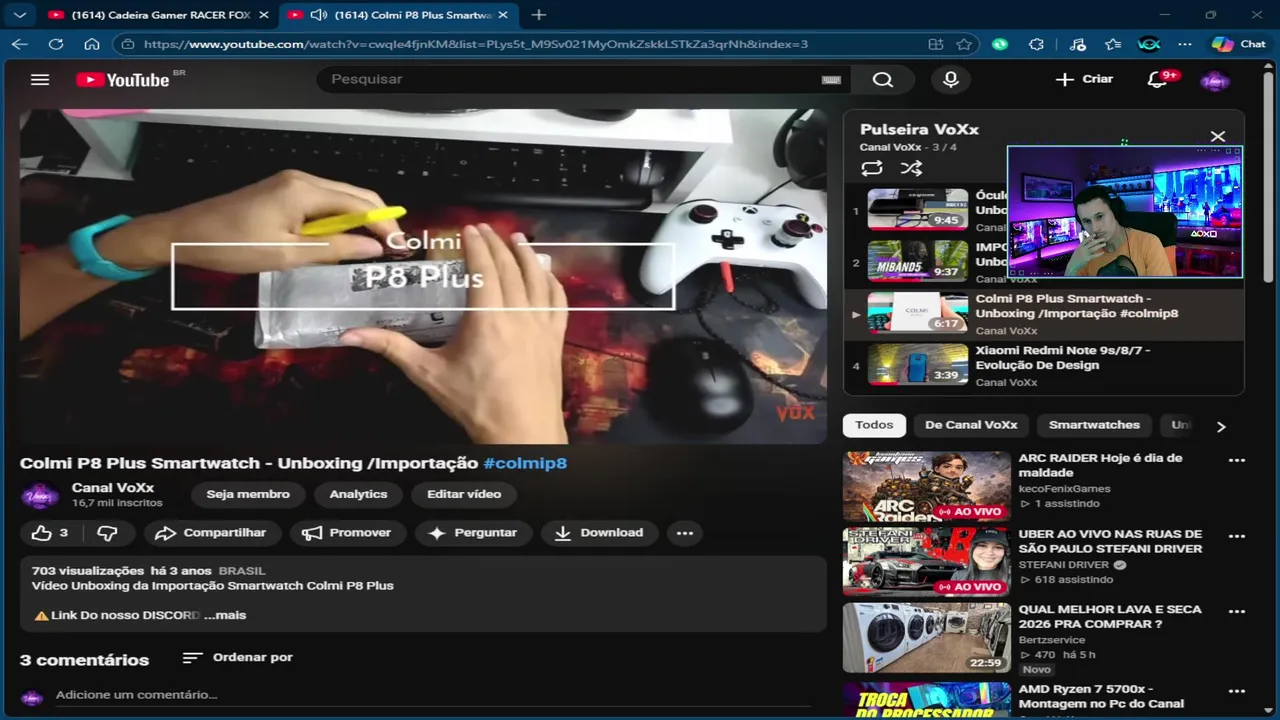Add page to favorites star
Viewport: 1280px width, 720px height.
click(963, 44)
